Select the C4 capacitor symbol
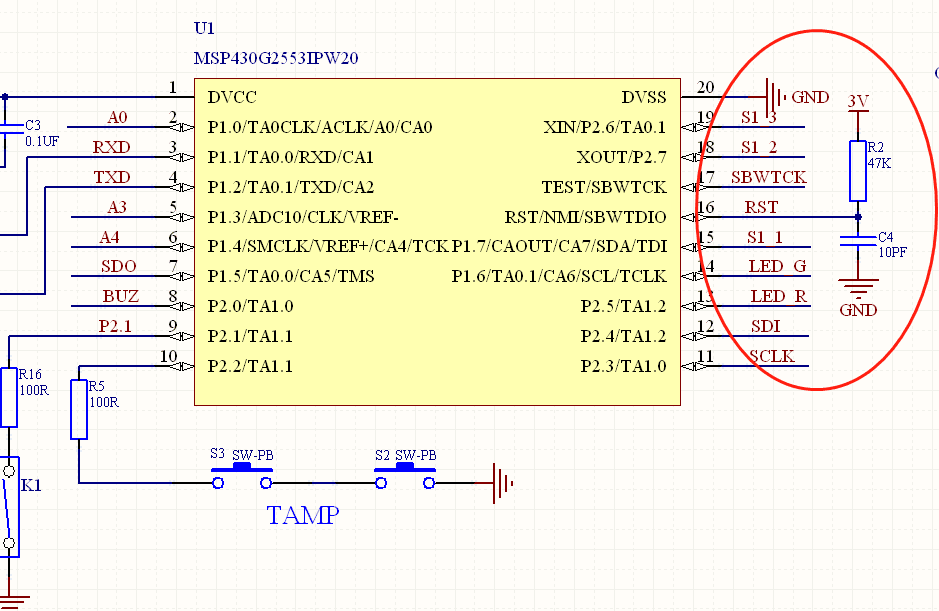 pos(858,240)
